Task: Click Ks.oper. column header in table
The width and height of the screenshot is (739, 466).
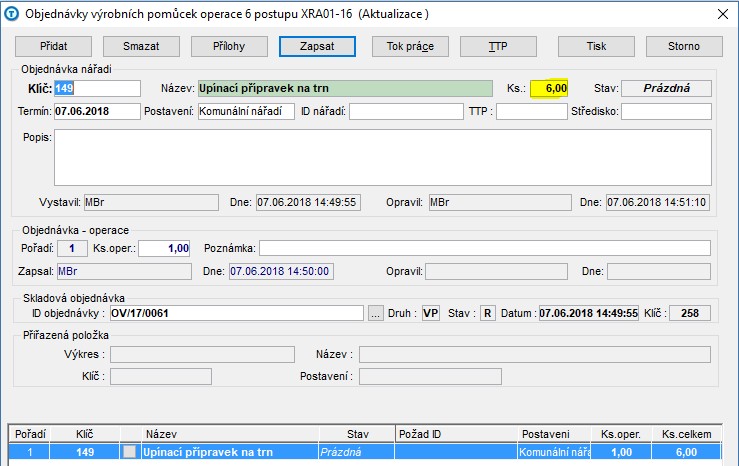Action: [x=621, y=434]
